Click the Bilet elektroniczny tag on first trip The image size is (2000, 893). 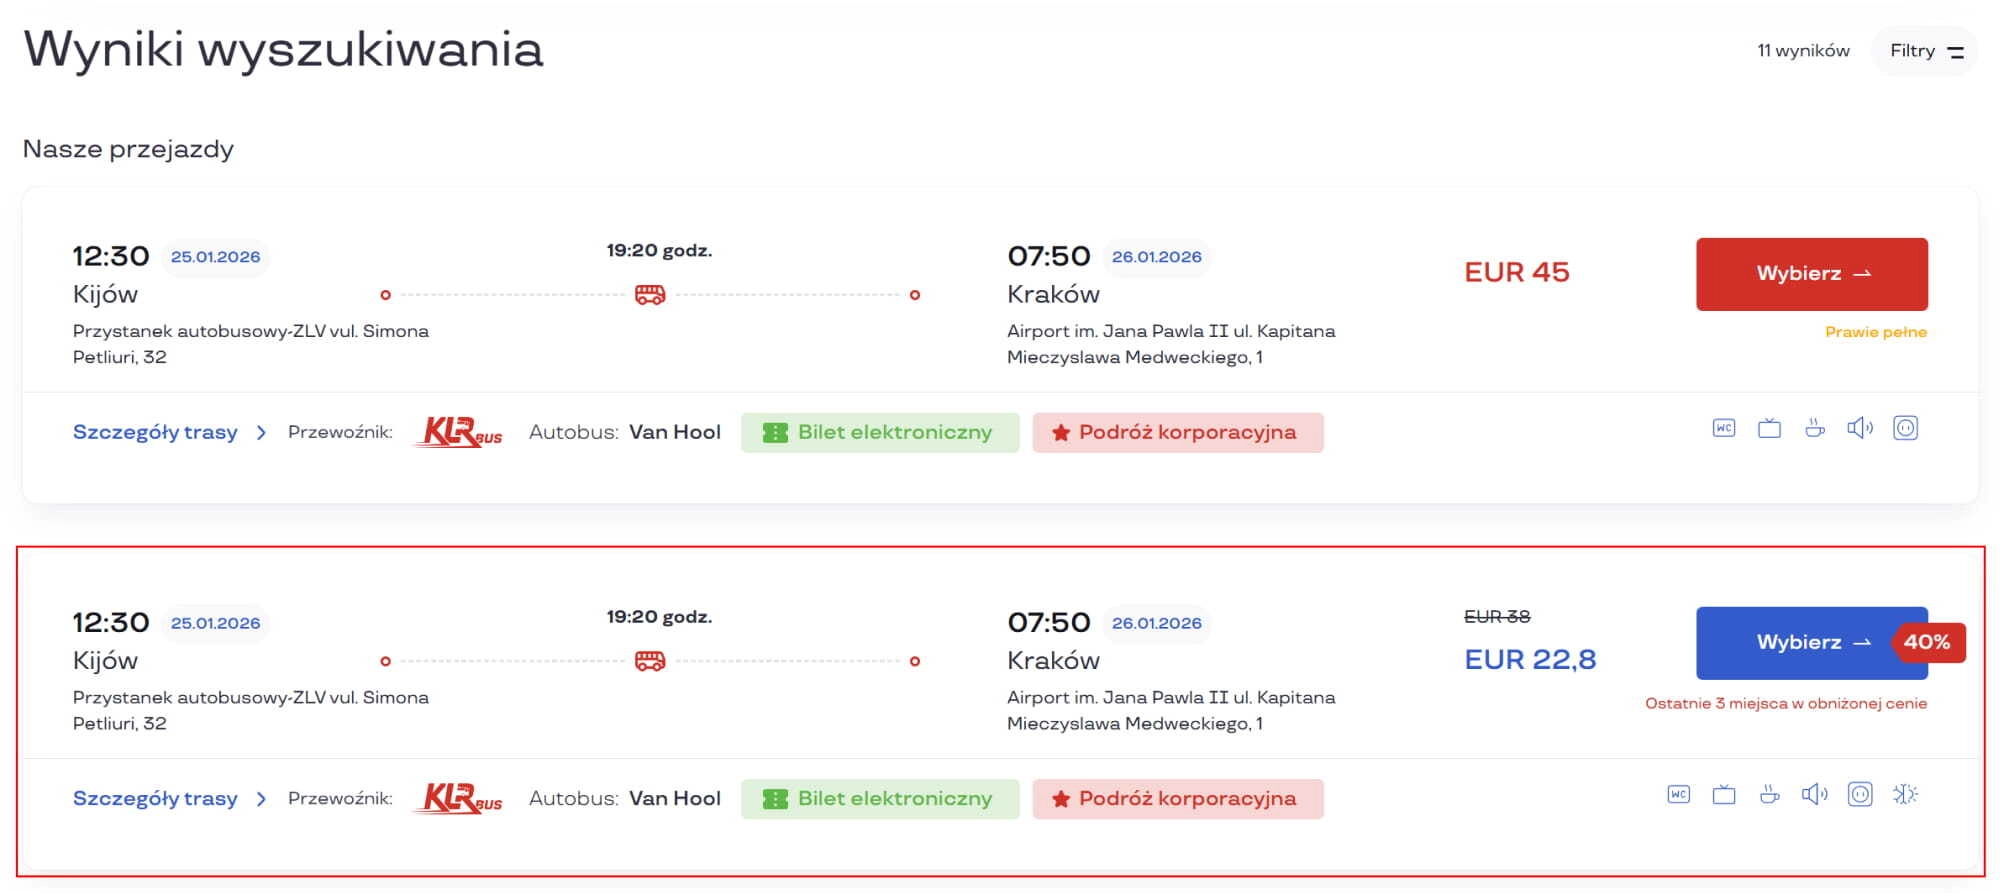(x=880, y=433)
